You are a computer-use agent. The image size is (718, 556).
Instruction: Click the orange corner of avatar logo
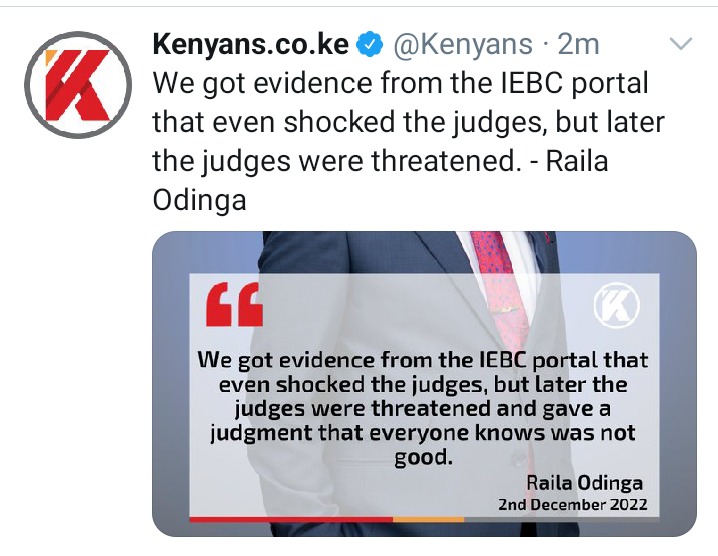pos(51,57)
